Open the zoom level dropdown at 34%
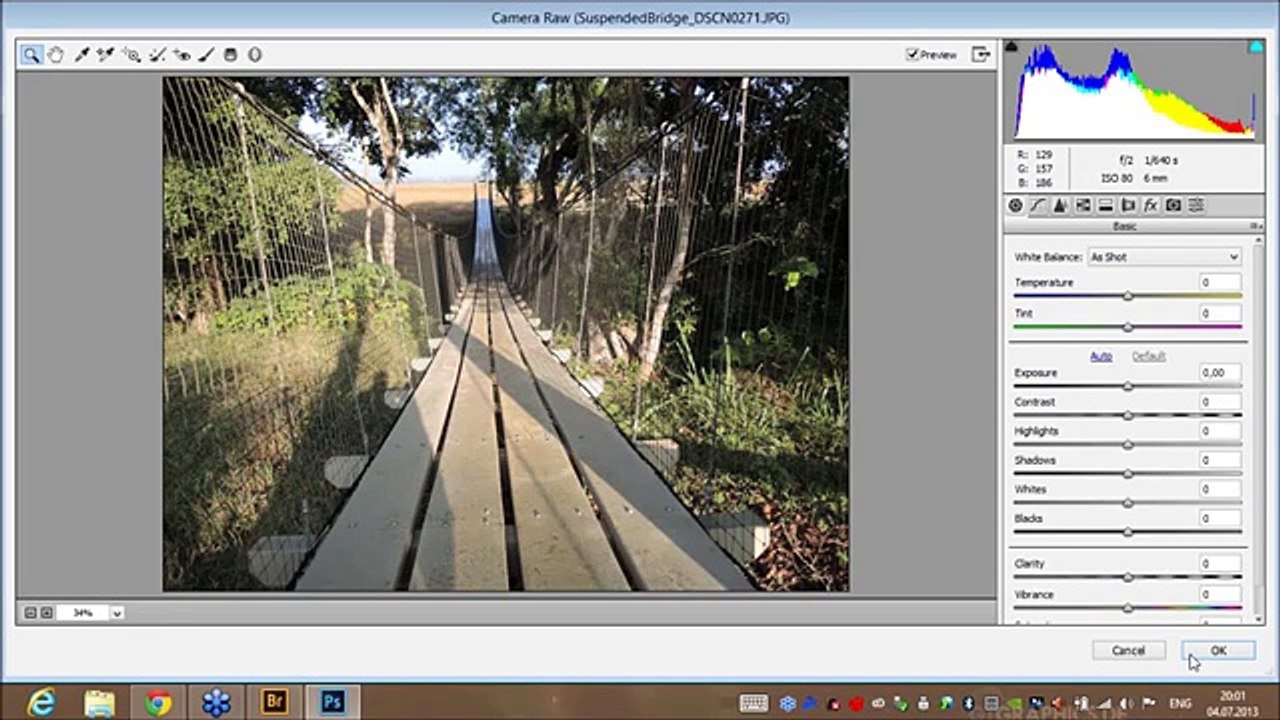 [x=117, y=613]
